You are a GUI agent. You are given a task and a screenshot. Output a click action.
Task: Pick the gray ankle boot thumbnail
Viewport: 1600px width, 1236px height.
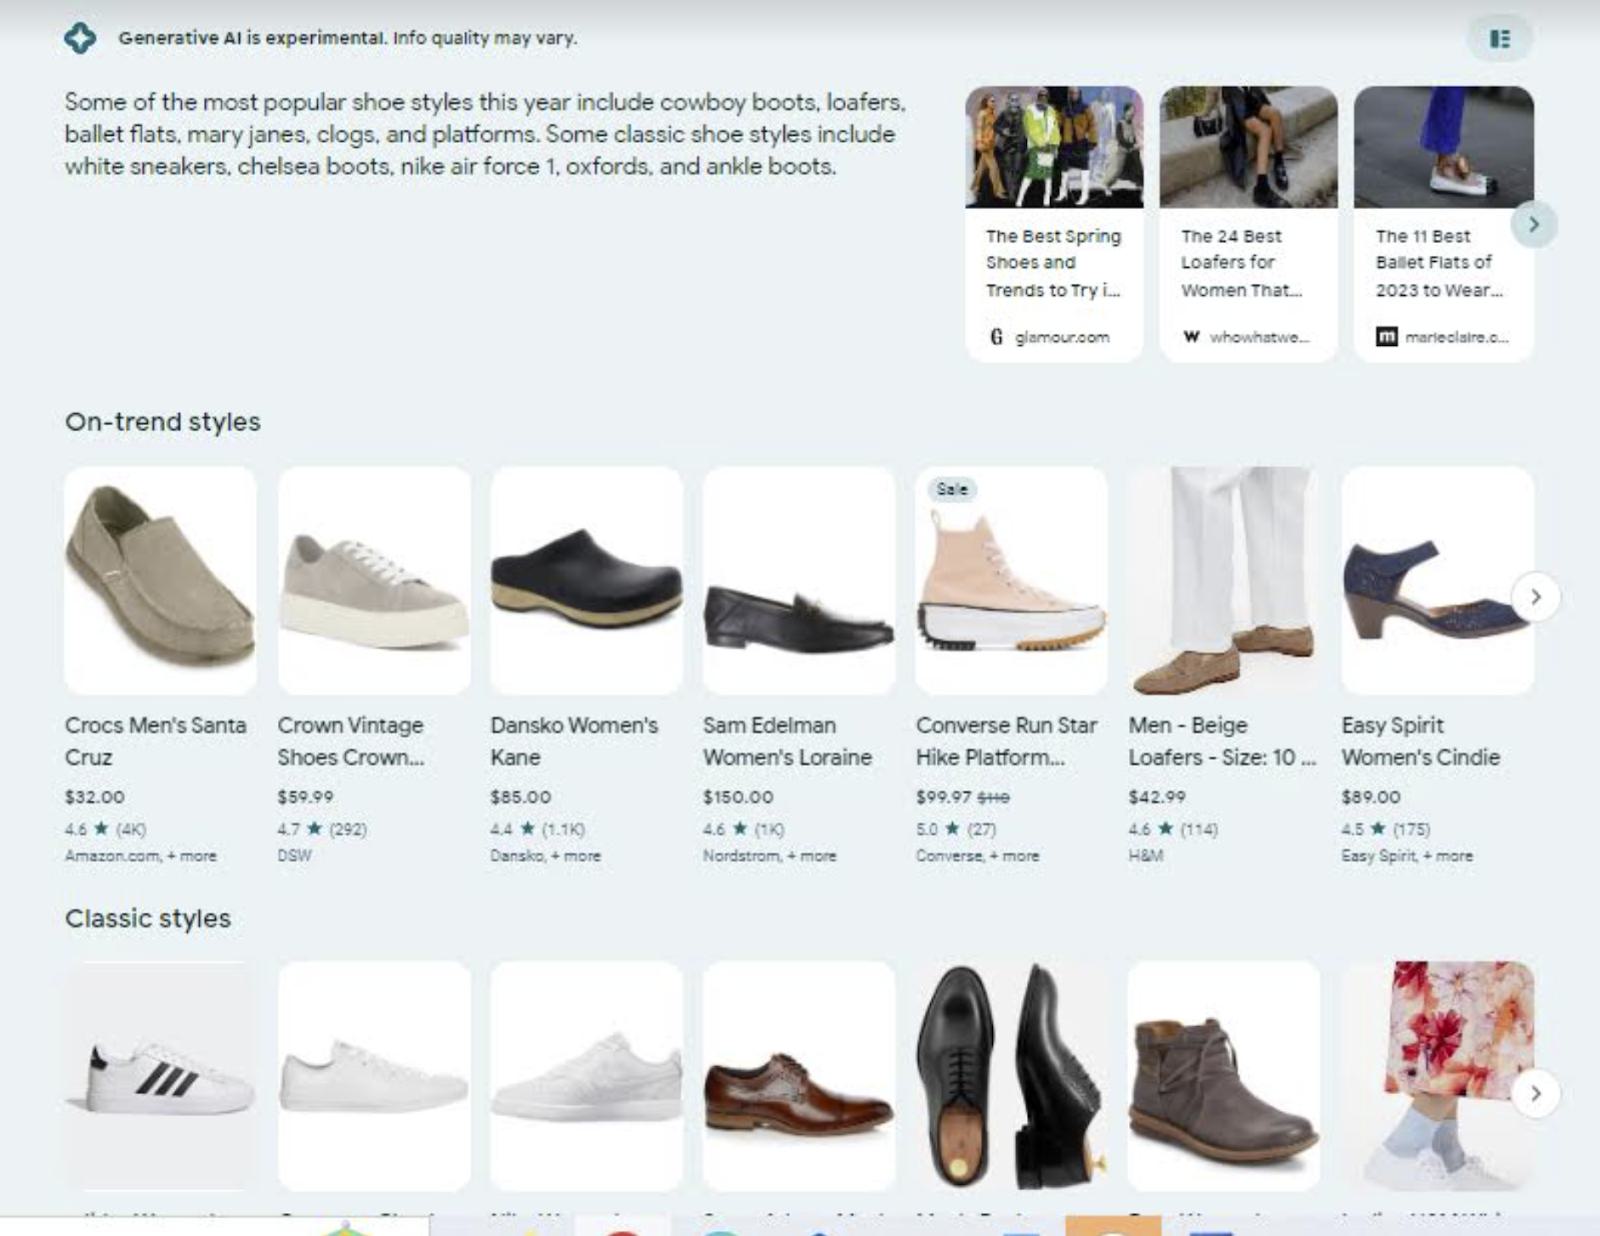click(1223, 1076)
